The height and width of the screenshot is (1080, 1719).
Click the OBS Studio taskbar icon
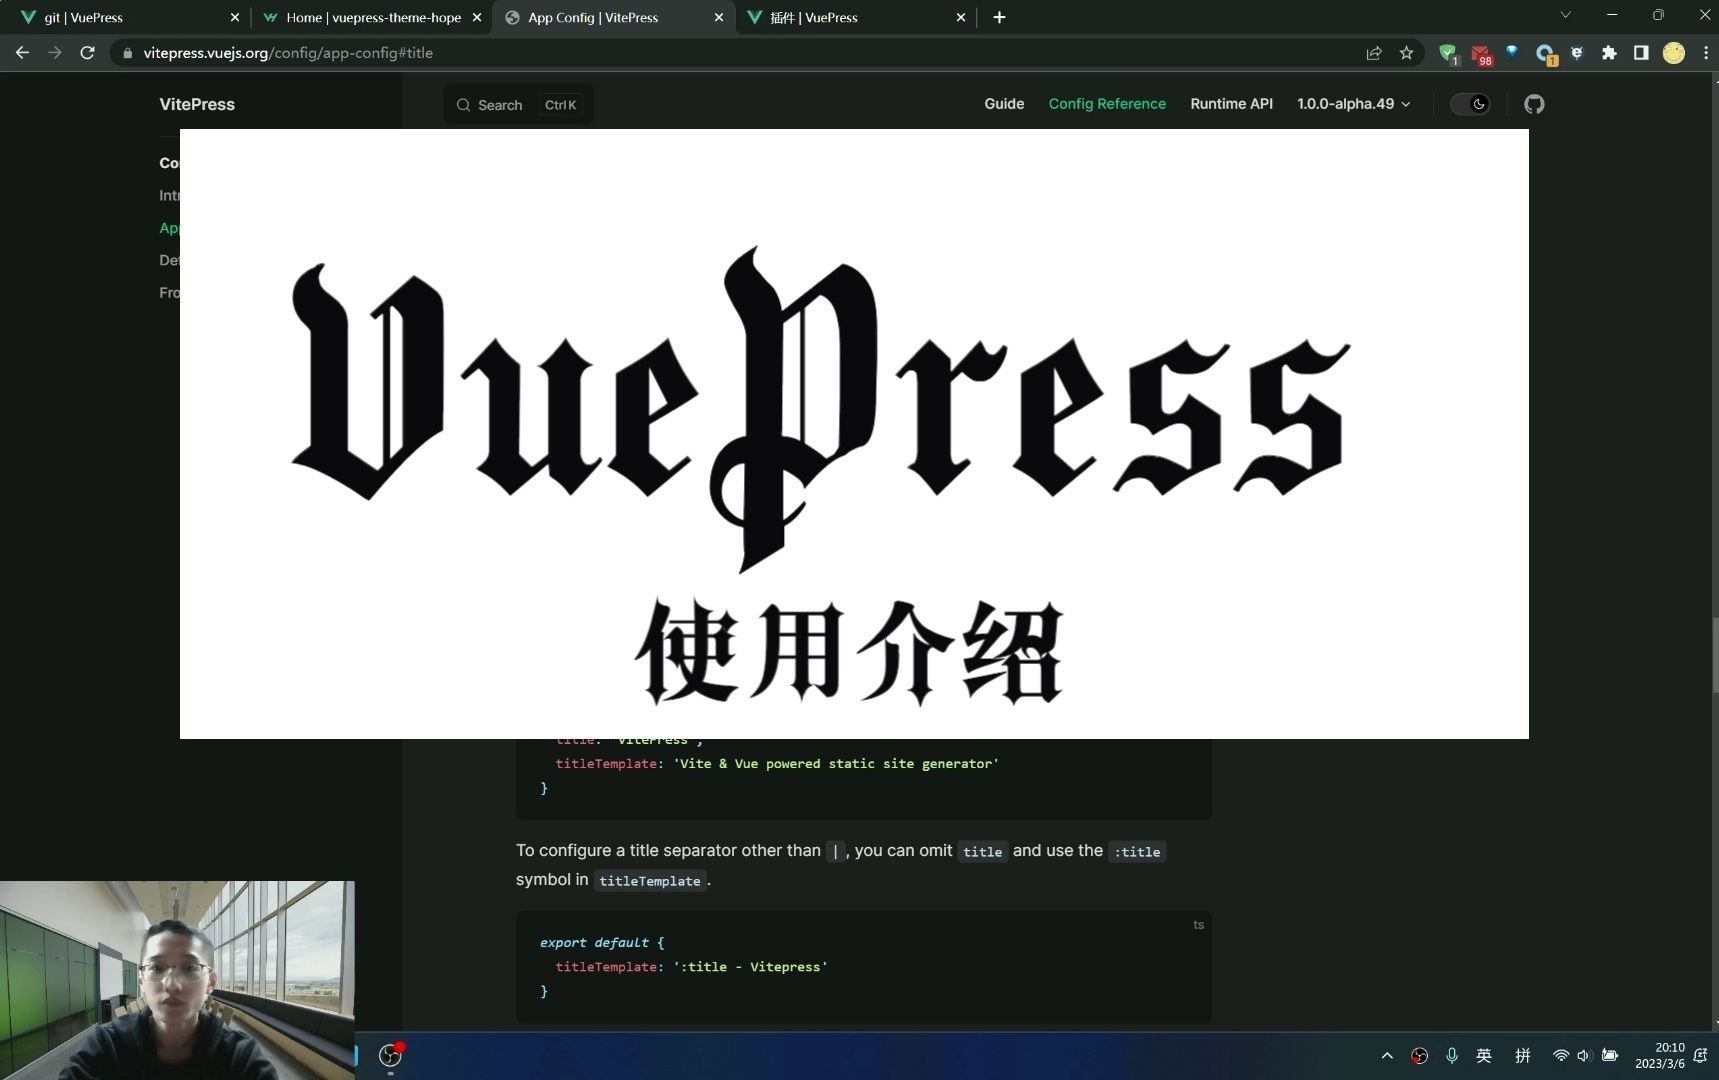click(x=390, y=1055)
